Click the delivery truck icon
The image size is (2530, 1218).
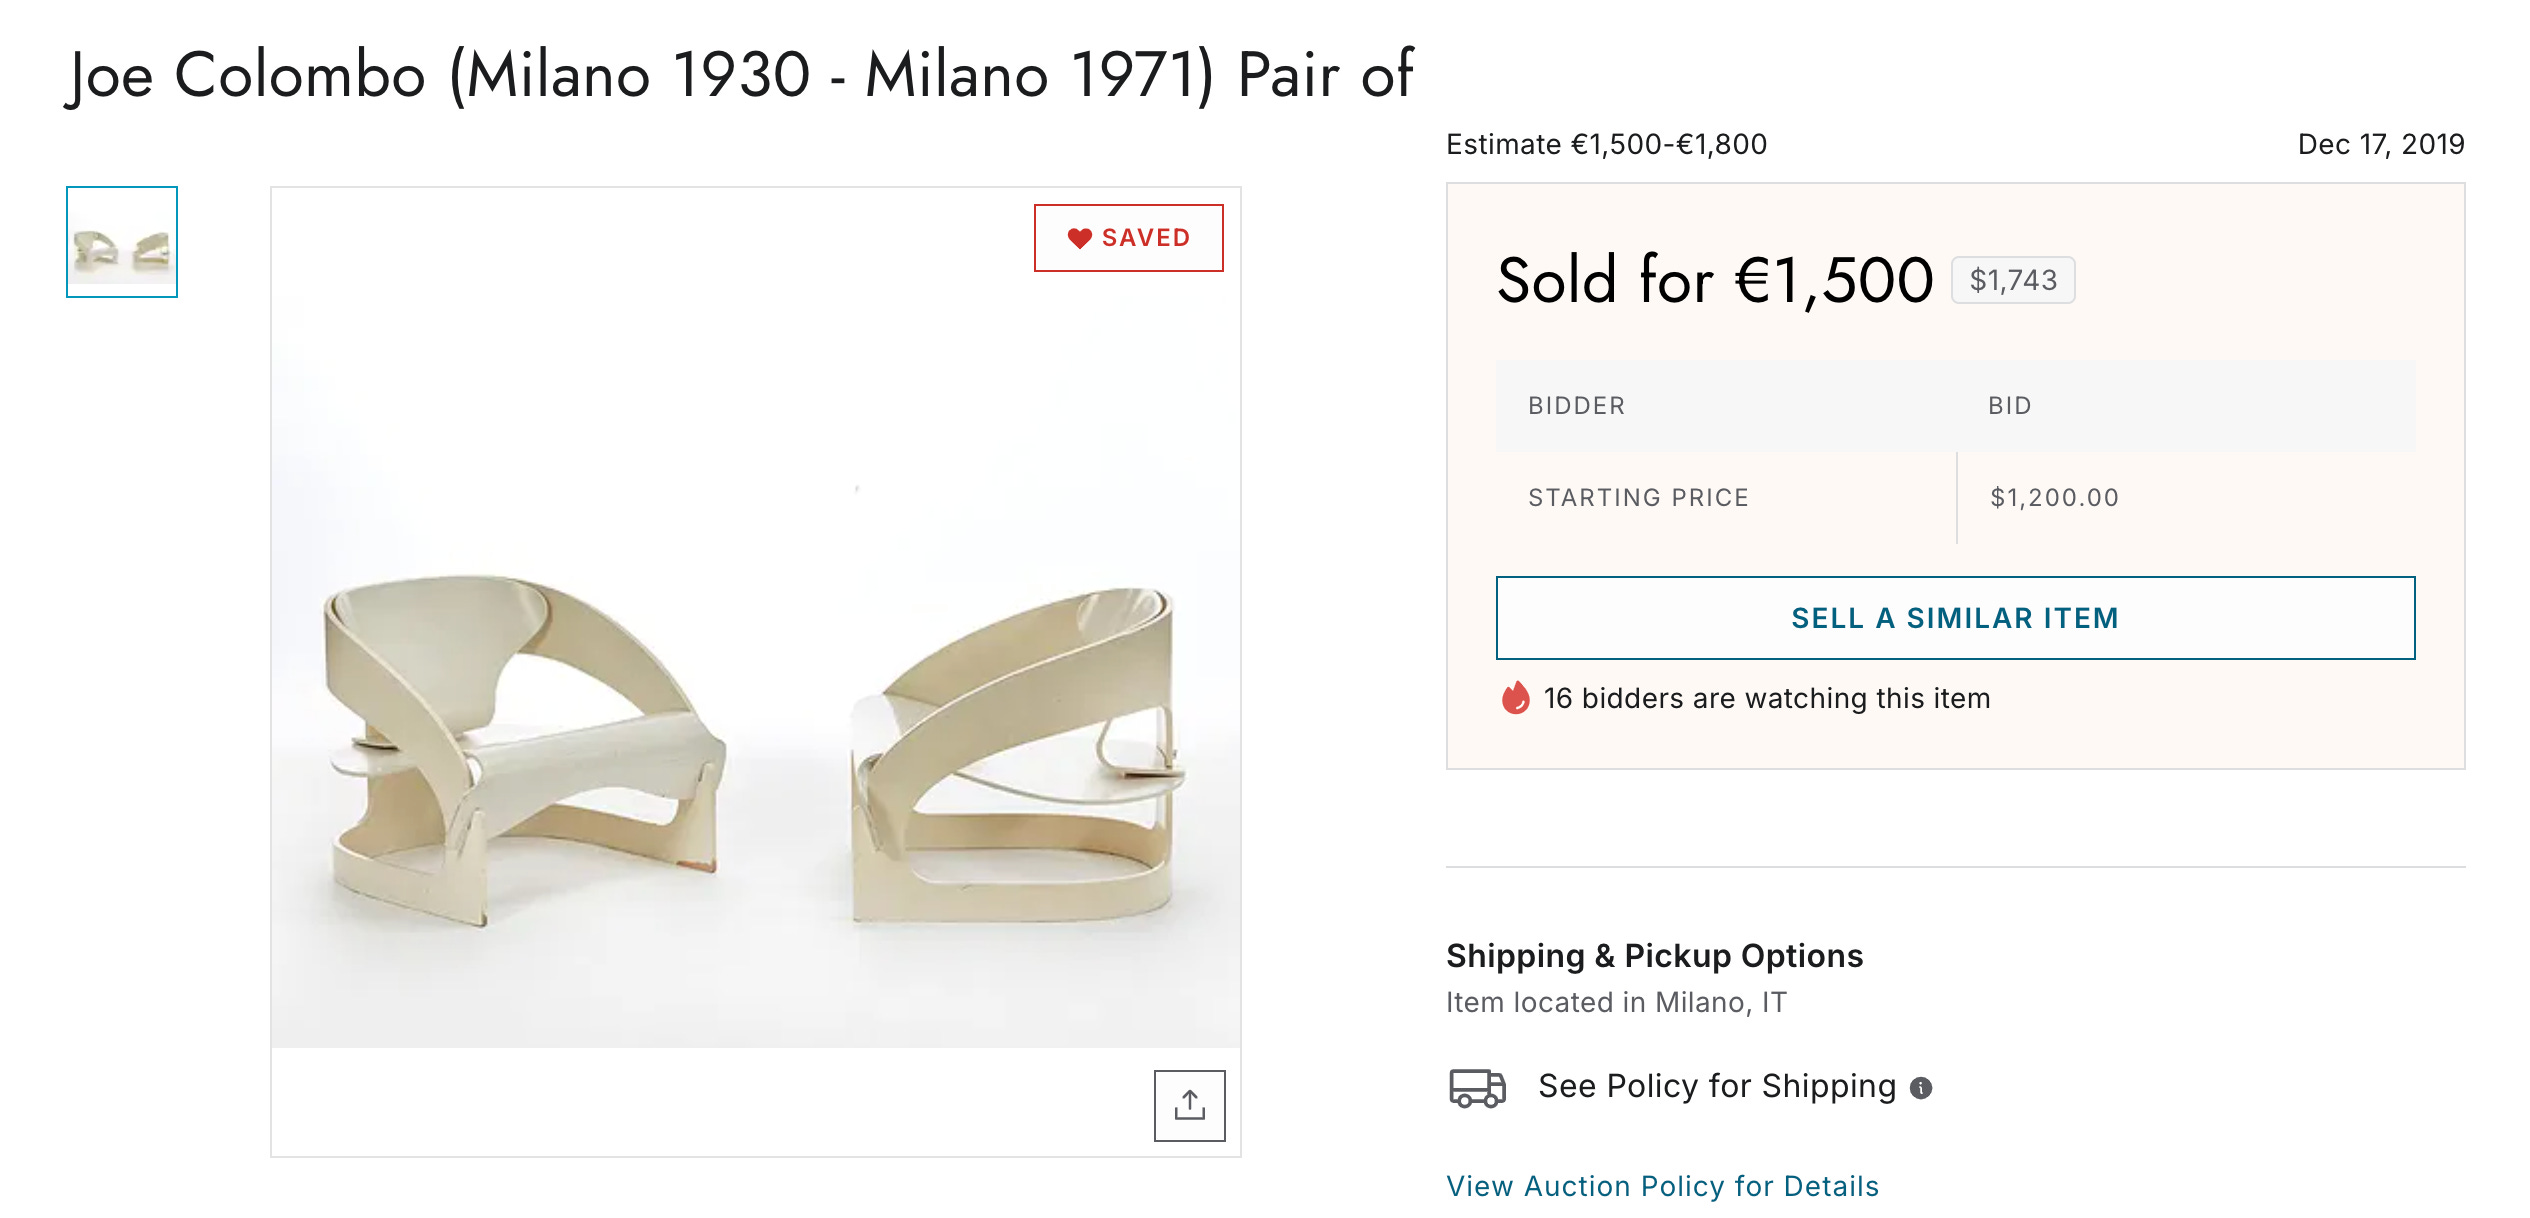tap(1477, 1087)
